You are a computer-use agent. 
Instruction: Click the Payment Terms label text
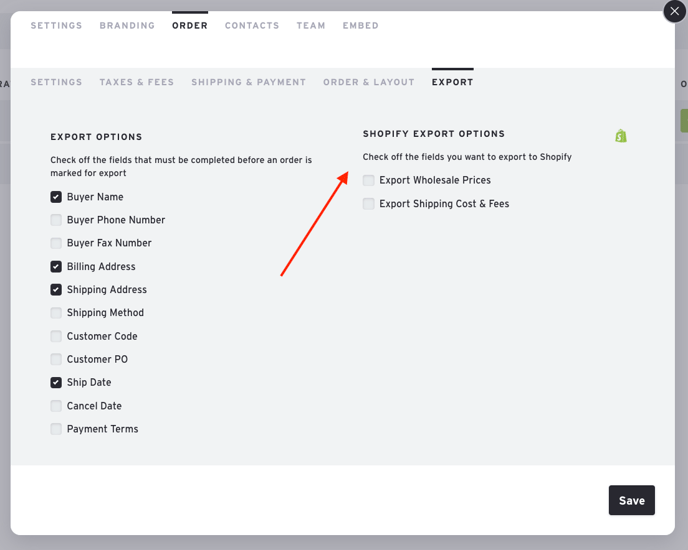pyautogui.click(x=102, y=429)
